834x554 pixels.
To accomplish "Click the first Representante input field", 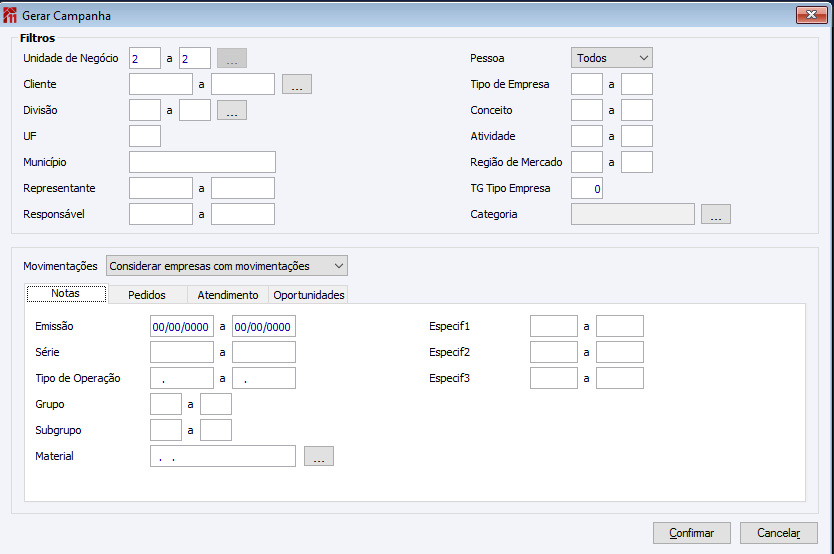I will (x=161, y=188).
